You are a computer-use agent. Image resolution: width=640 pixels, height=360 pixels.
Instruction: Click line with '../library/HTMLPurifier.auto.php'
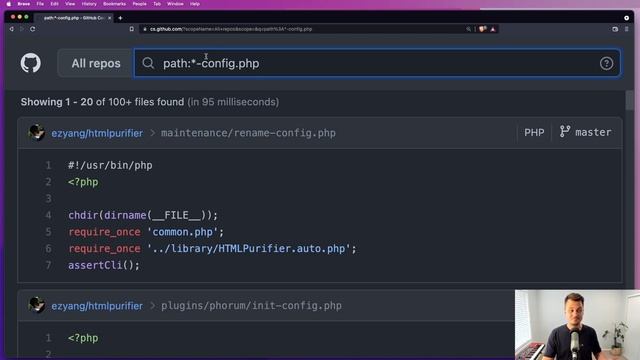(x=212, y=249)
